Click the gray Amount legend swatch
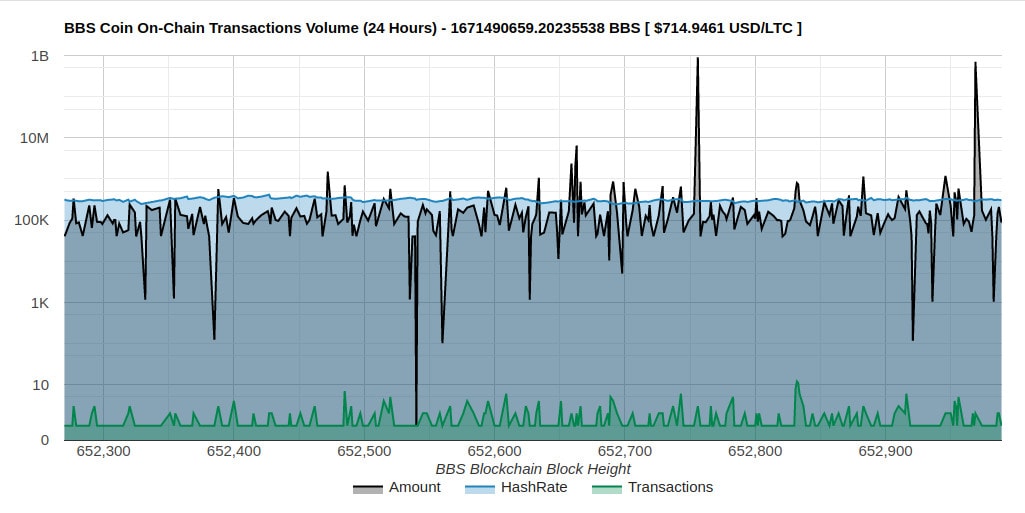The image size is (1025, 513). coord(368,488)
